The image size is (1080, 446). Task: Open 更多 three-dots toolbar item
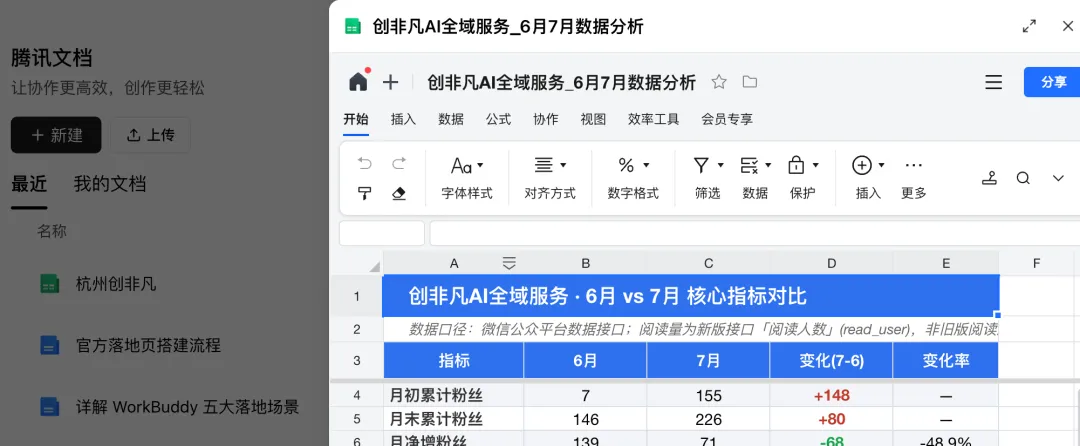point(913,165)
